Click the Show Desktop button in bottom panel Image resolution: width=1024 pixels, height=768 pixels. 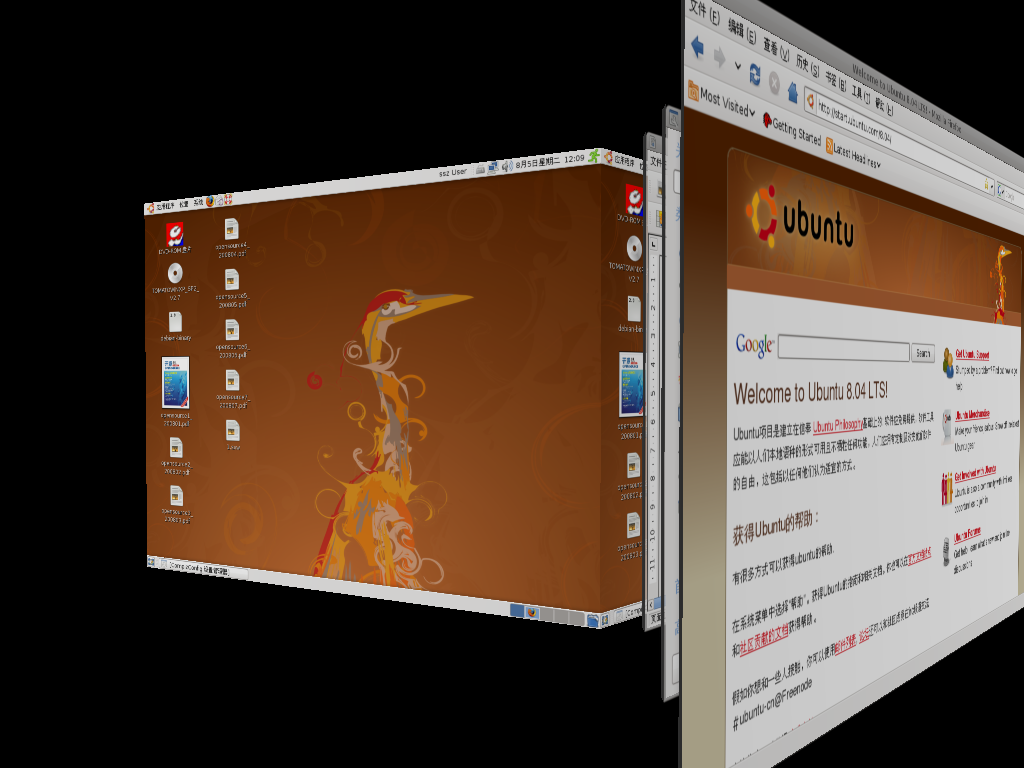click(152, 561)
